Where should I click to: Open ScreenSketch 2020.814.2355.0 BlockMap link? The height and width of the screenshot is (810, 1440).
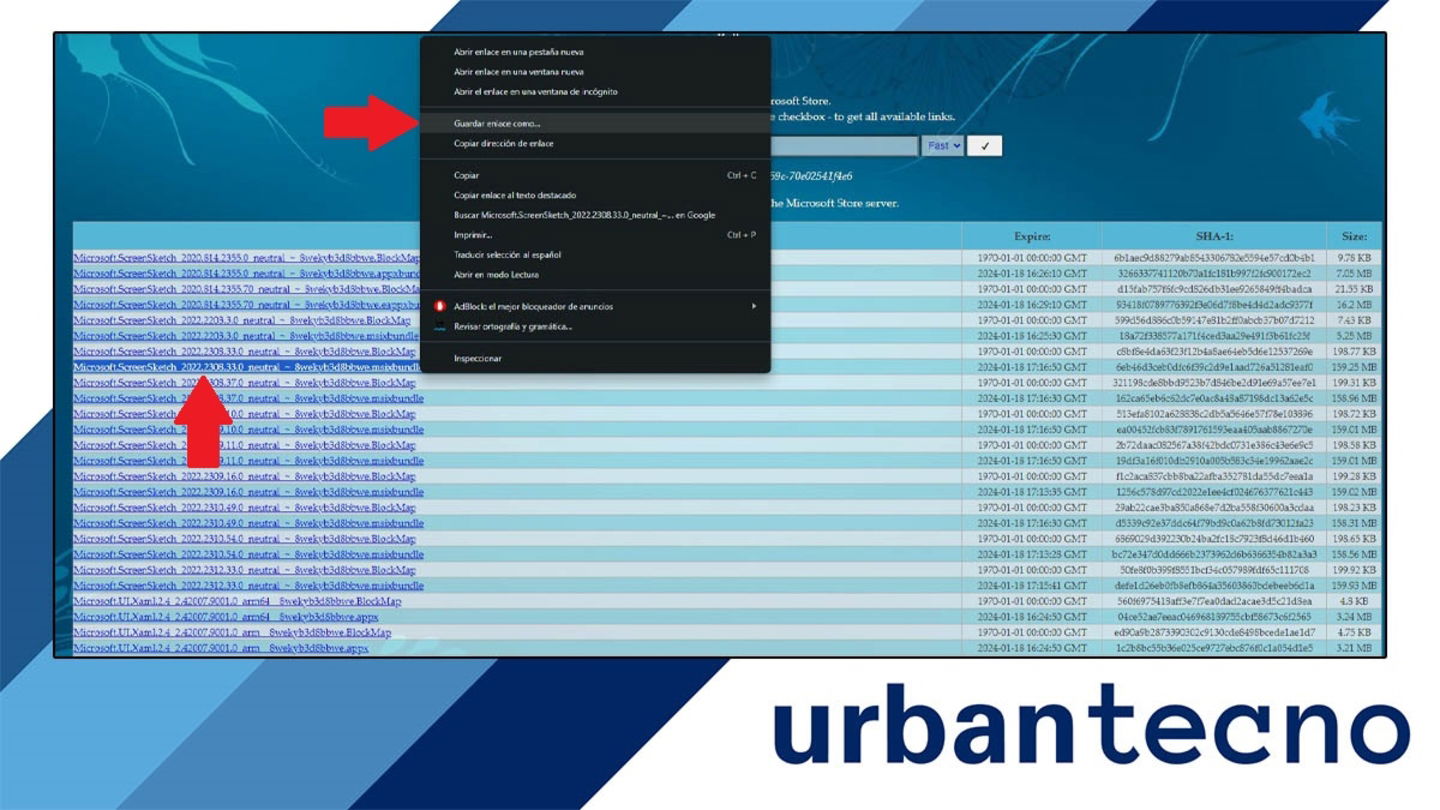pyautogui.click(x=246, y=258)
